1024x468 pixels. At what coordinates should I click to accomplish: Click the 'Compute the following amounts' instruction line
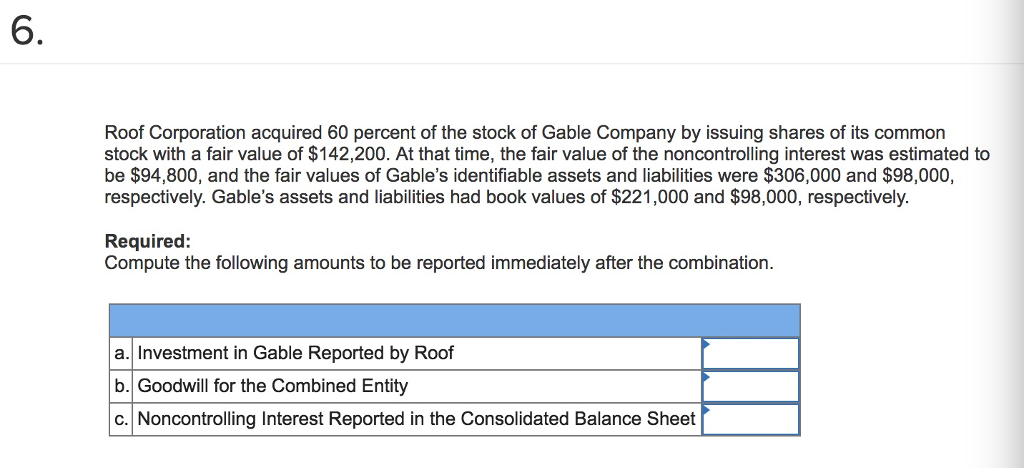(439, 263)
